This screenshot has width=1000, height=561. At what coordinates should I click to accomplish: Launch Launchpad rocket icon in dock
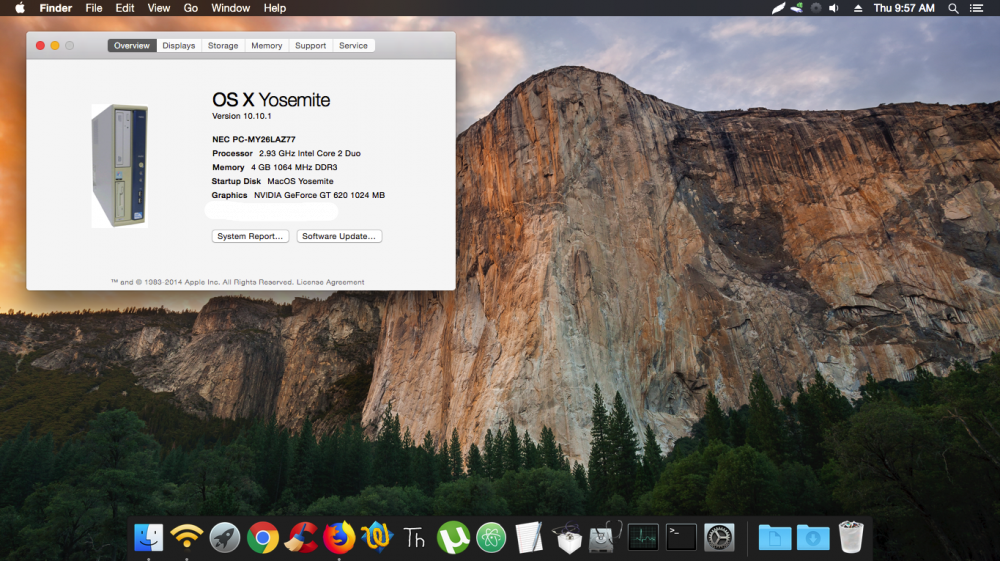pyautogui.click(x=224, y=537)
